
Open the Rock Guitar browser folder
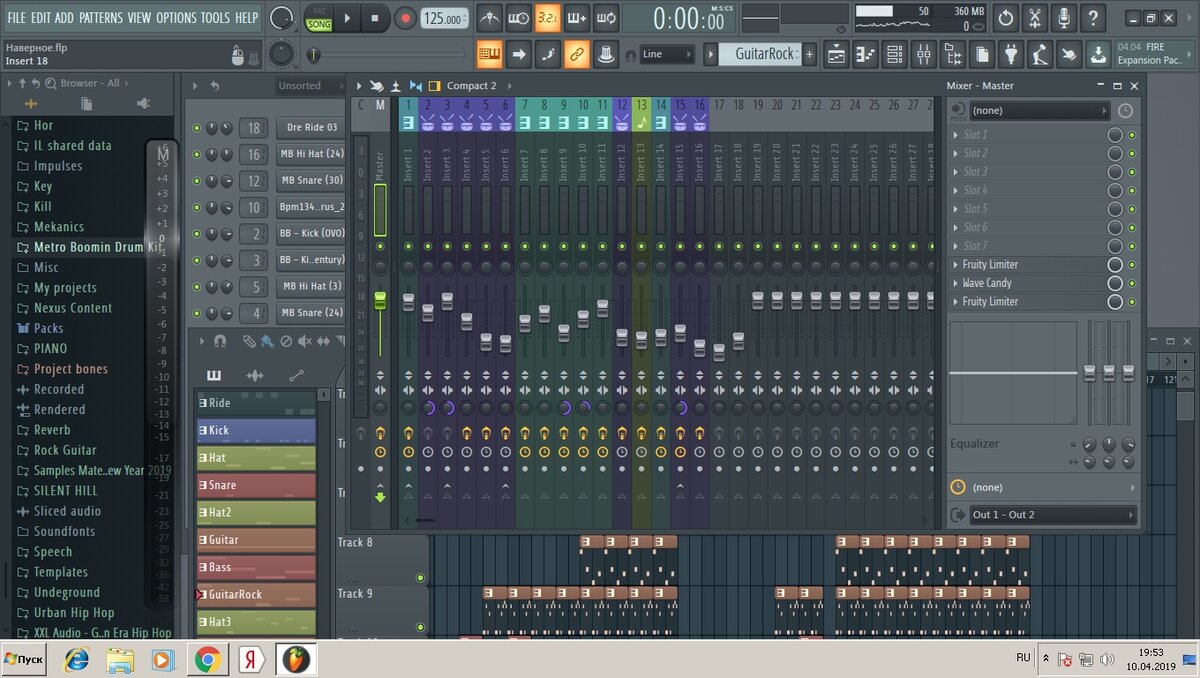(x=65, y=450)
